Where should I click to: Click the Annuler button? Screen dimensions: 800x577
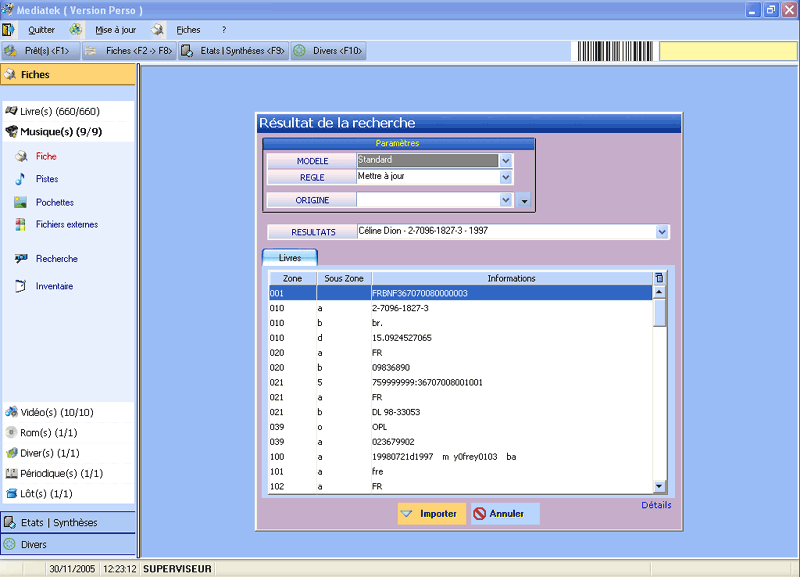point(505,514)
